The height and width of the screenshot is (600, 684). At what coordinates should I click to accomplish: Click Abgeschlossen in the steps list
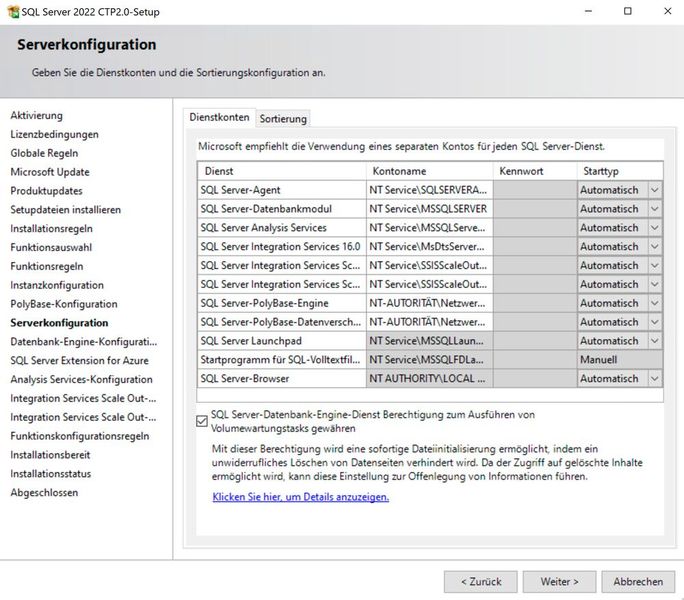point(44,492)
